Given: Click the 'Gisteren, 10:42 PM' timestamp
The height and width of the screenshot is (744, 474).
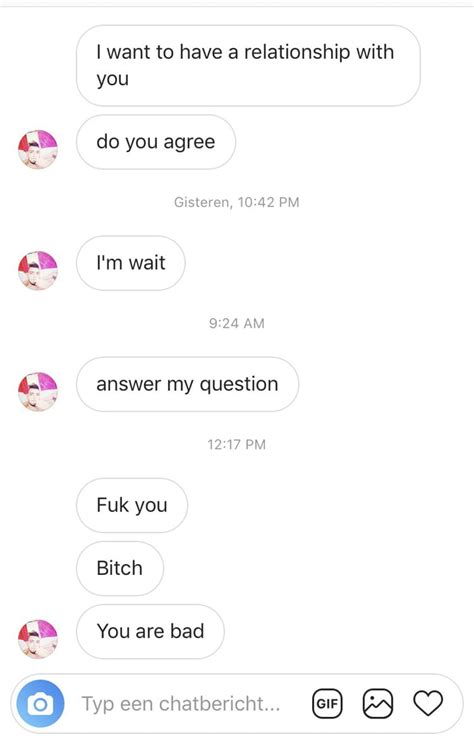Looking at the screenshot, I should pos(237,202).
